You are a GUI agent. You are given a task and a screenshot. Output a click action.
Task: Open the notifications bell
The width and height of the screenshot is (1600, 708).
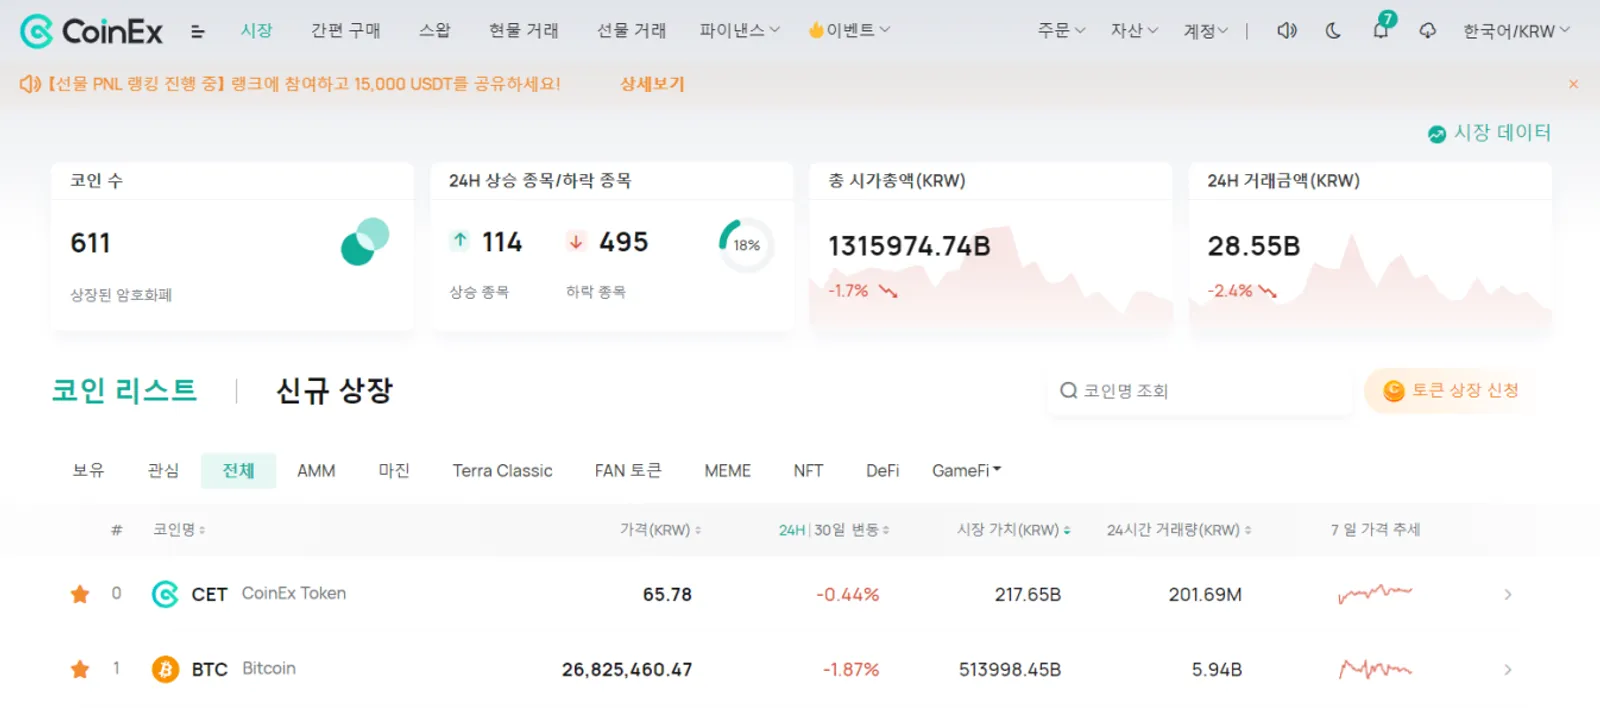[1381, 30]
